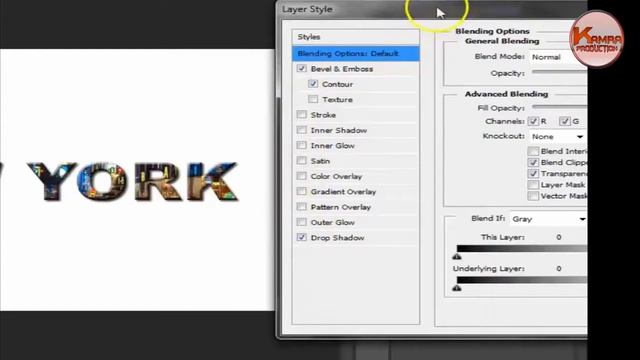Open the Blend Mode dropdown
Image resolution: width=640 pixels, height=360 pixels.
558,57
